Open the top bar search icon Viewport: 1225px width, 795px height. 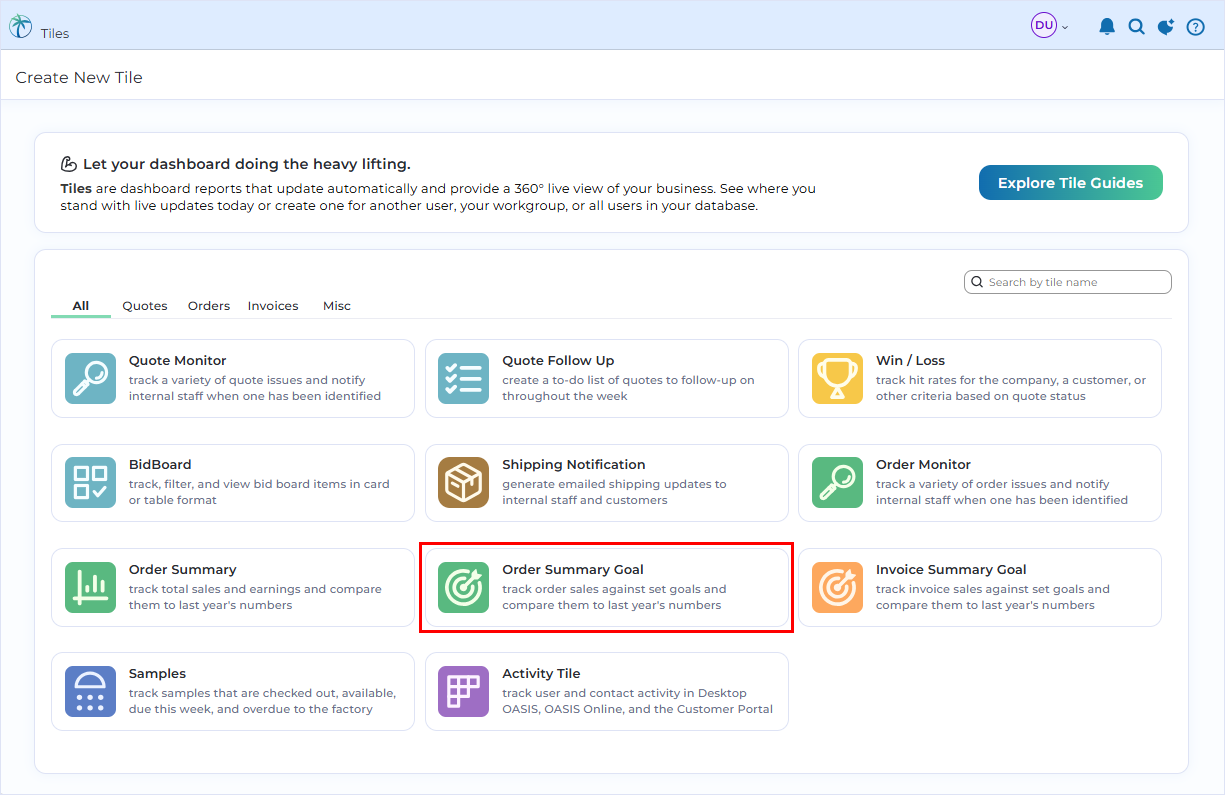1136,26
